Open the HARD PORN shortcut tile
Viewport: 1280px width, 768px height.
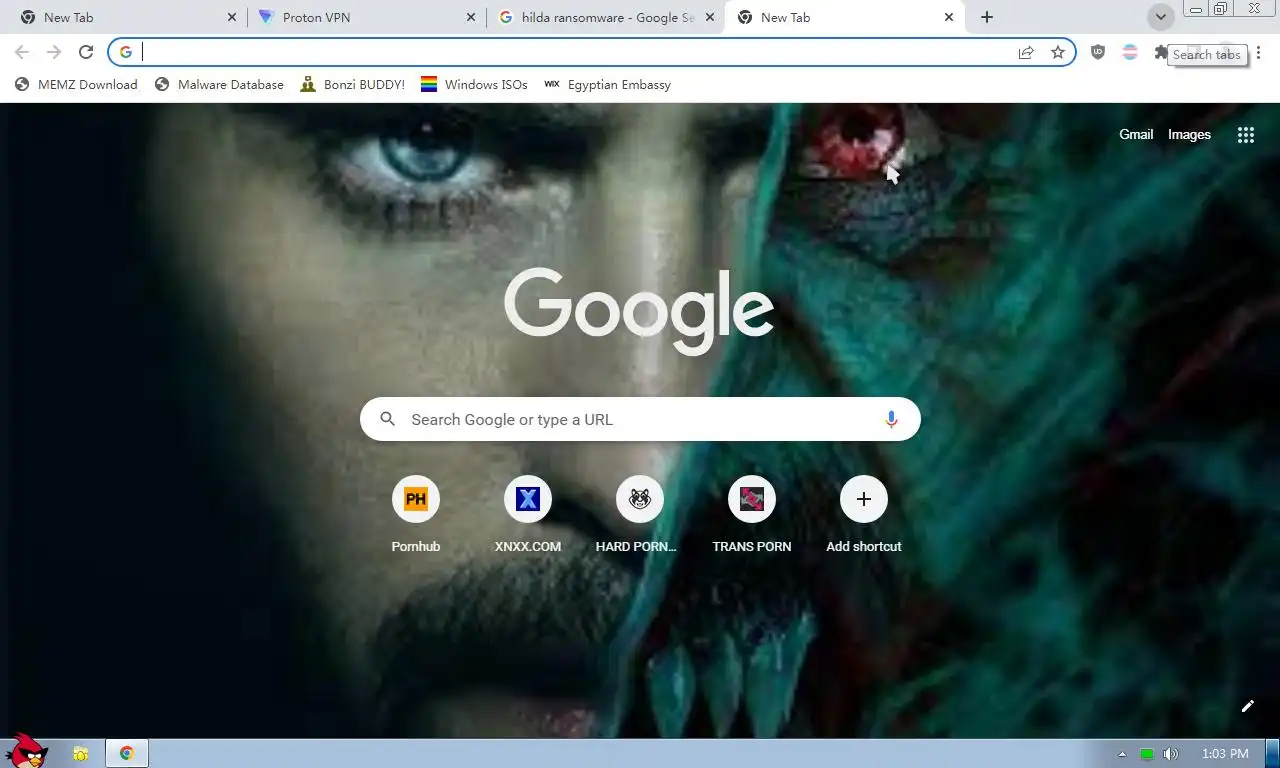(x=640, y=515)
